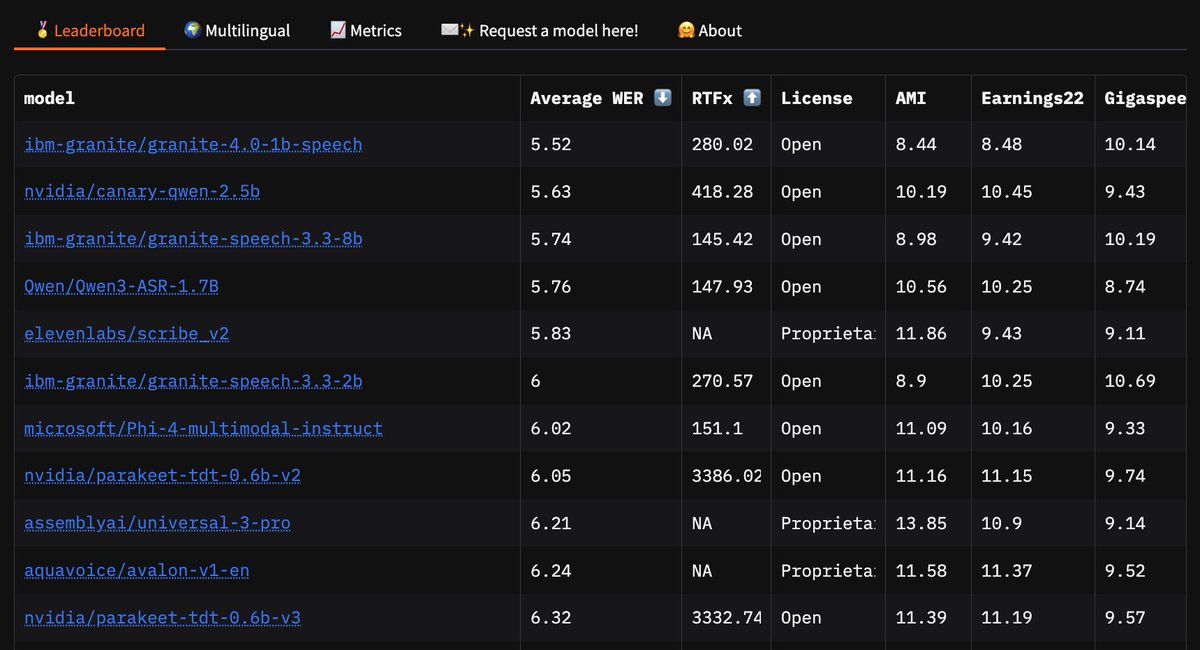Image resolution: width=1200 pixels, height=650 pixels.
Task: Click the model column header
Action: pos(268,98)
